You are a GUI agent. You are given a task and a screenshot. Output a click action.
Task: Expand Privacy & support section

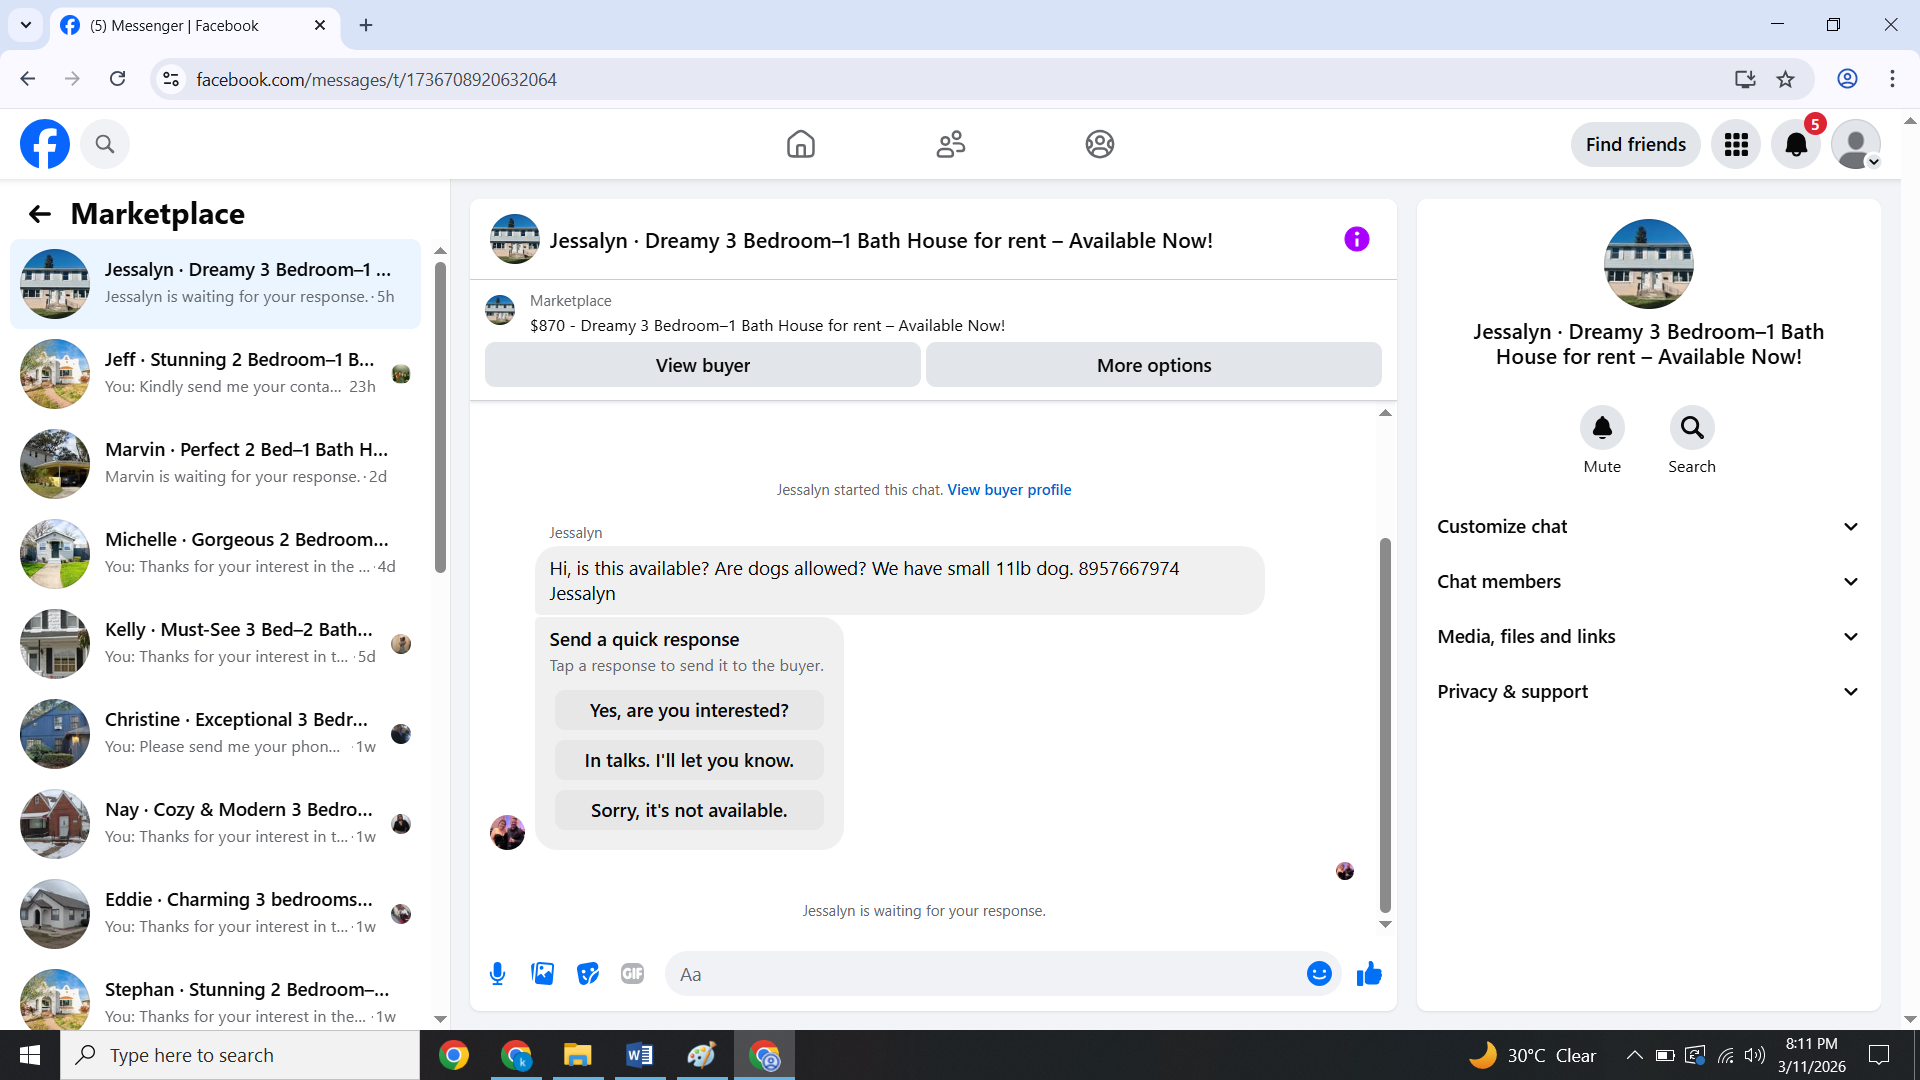pos(1648,692)
